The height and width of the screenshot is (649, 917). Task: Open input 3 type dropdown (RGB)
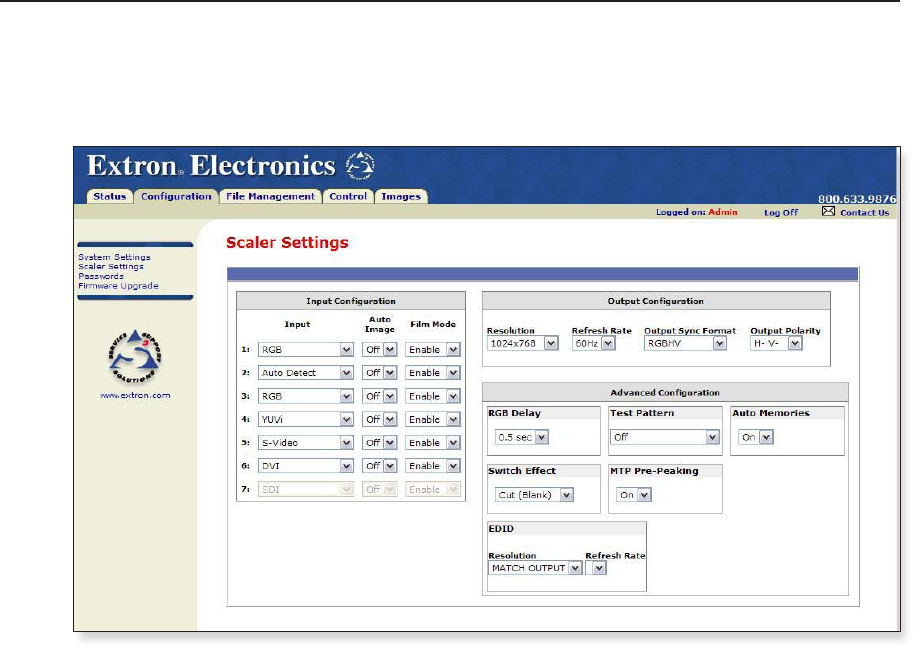(305, 396)
